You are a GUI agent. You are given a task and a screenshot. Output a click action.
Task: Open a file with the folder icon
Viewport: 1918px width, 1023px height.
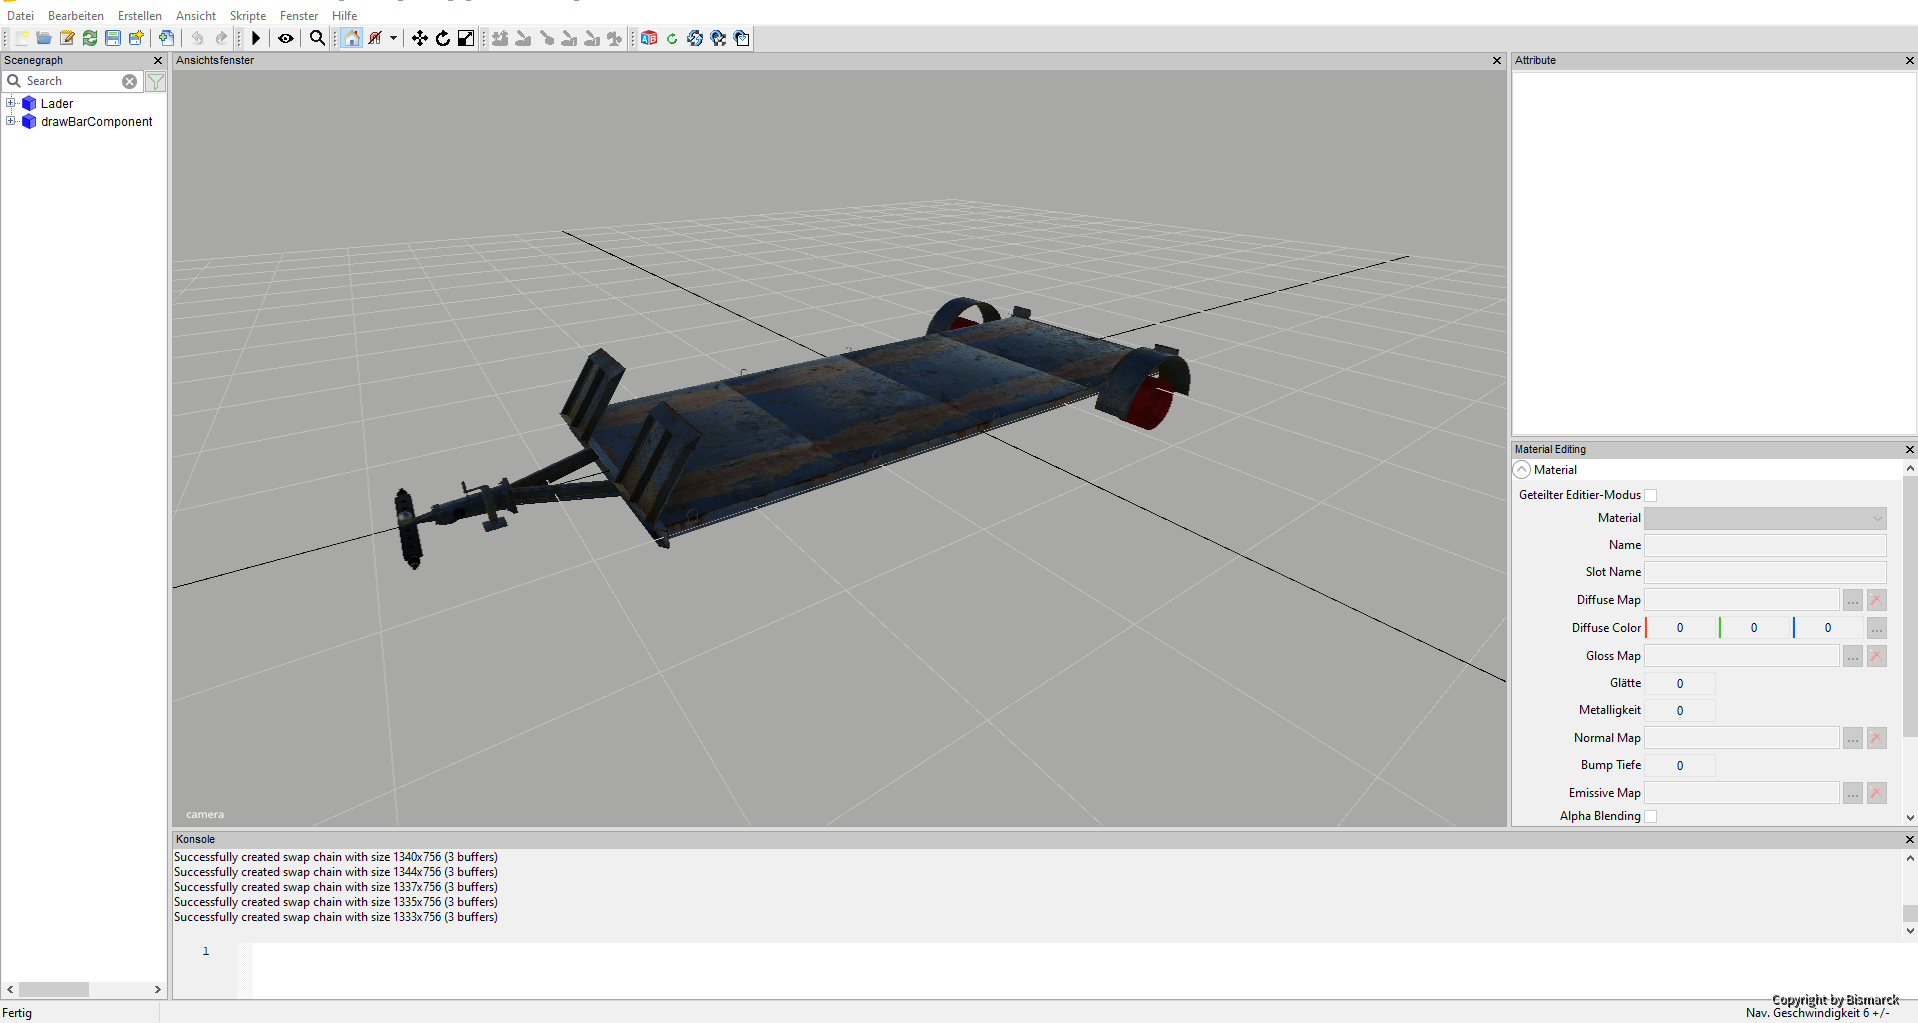44,38
